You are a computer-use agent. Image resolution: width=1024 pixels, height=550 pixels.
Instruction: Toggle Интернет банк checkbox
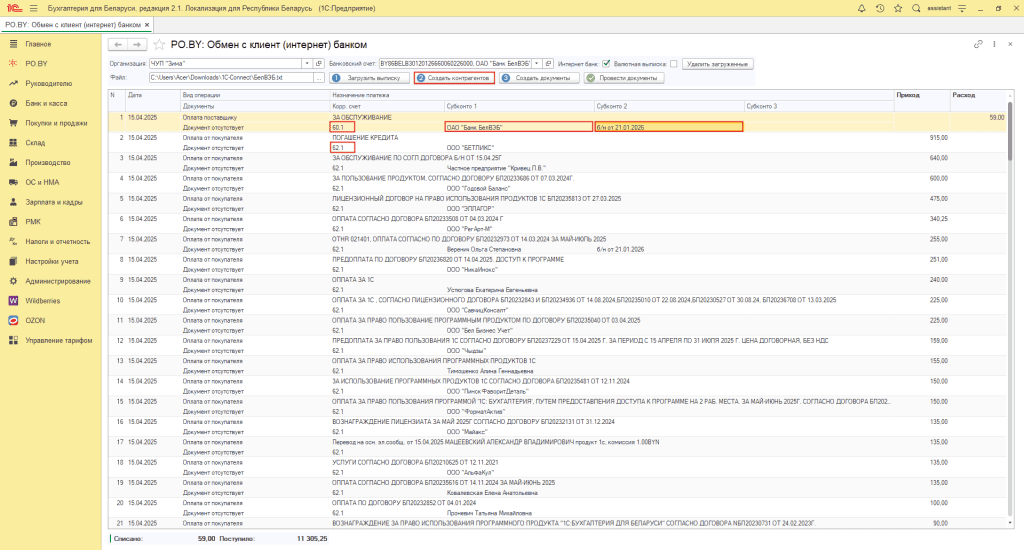[606, 63]
